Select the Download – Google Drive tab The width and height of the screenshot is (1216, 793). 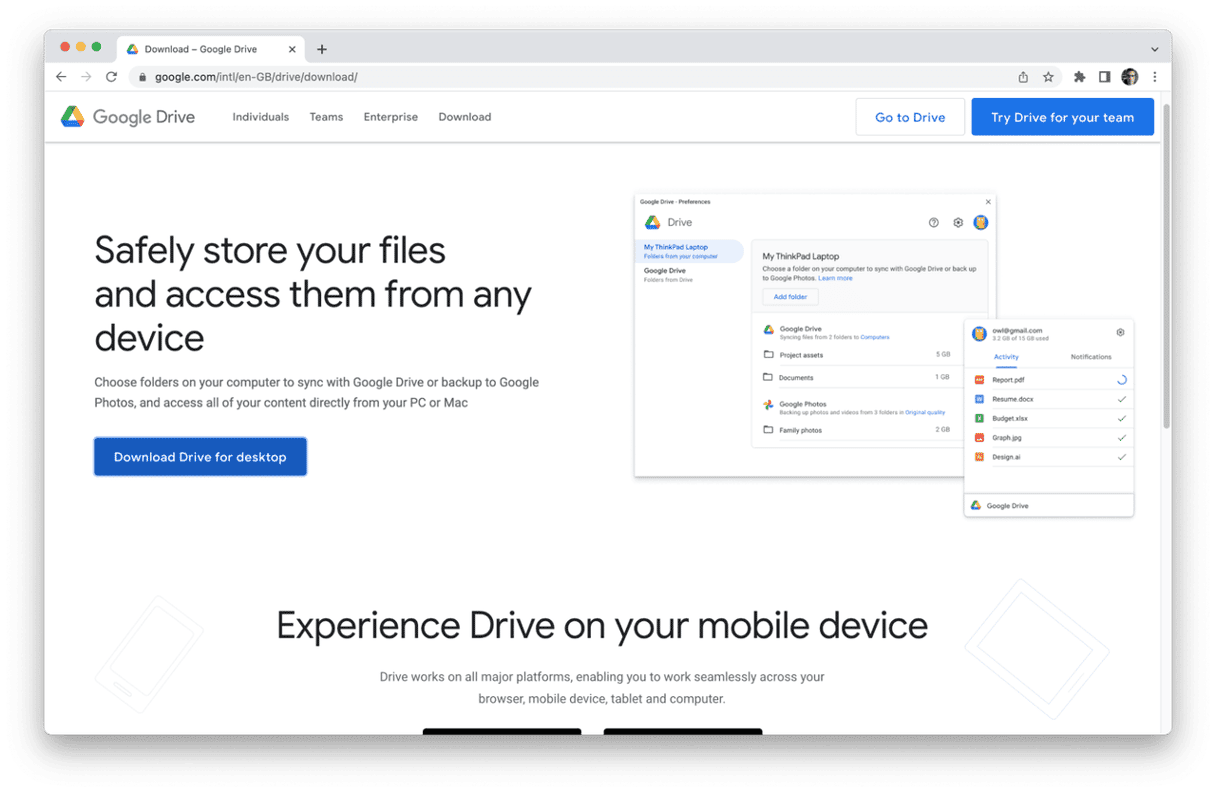pos(212,49)
